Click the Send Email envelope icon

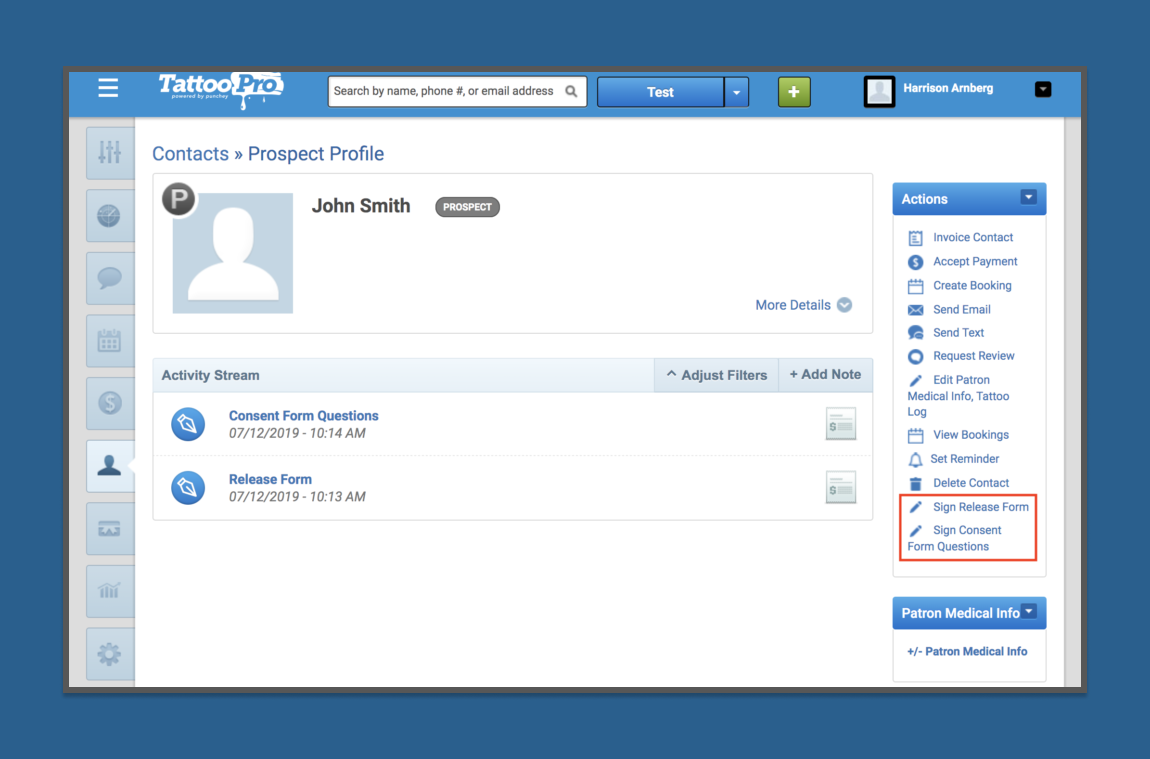(916, 309)
